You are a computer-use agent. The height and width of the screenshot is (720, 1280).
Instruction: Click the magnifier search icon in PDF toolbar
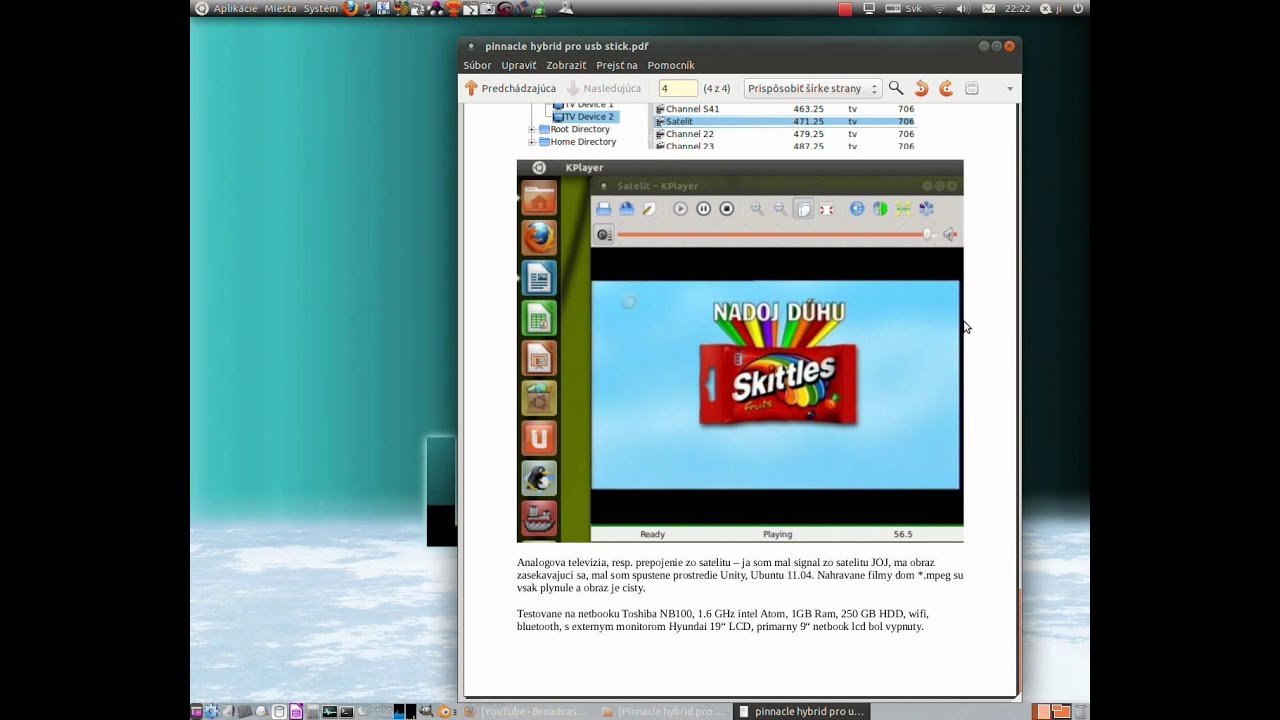click(x=896, y=88)
